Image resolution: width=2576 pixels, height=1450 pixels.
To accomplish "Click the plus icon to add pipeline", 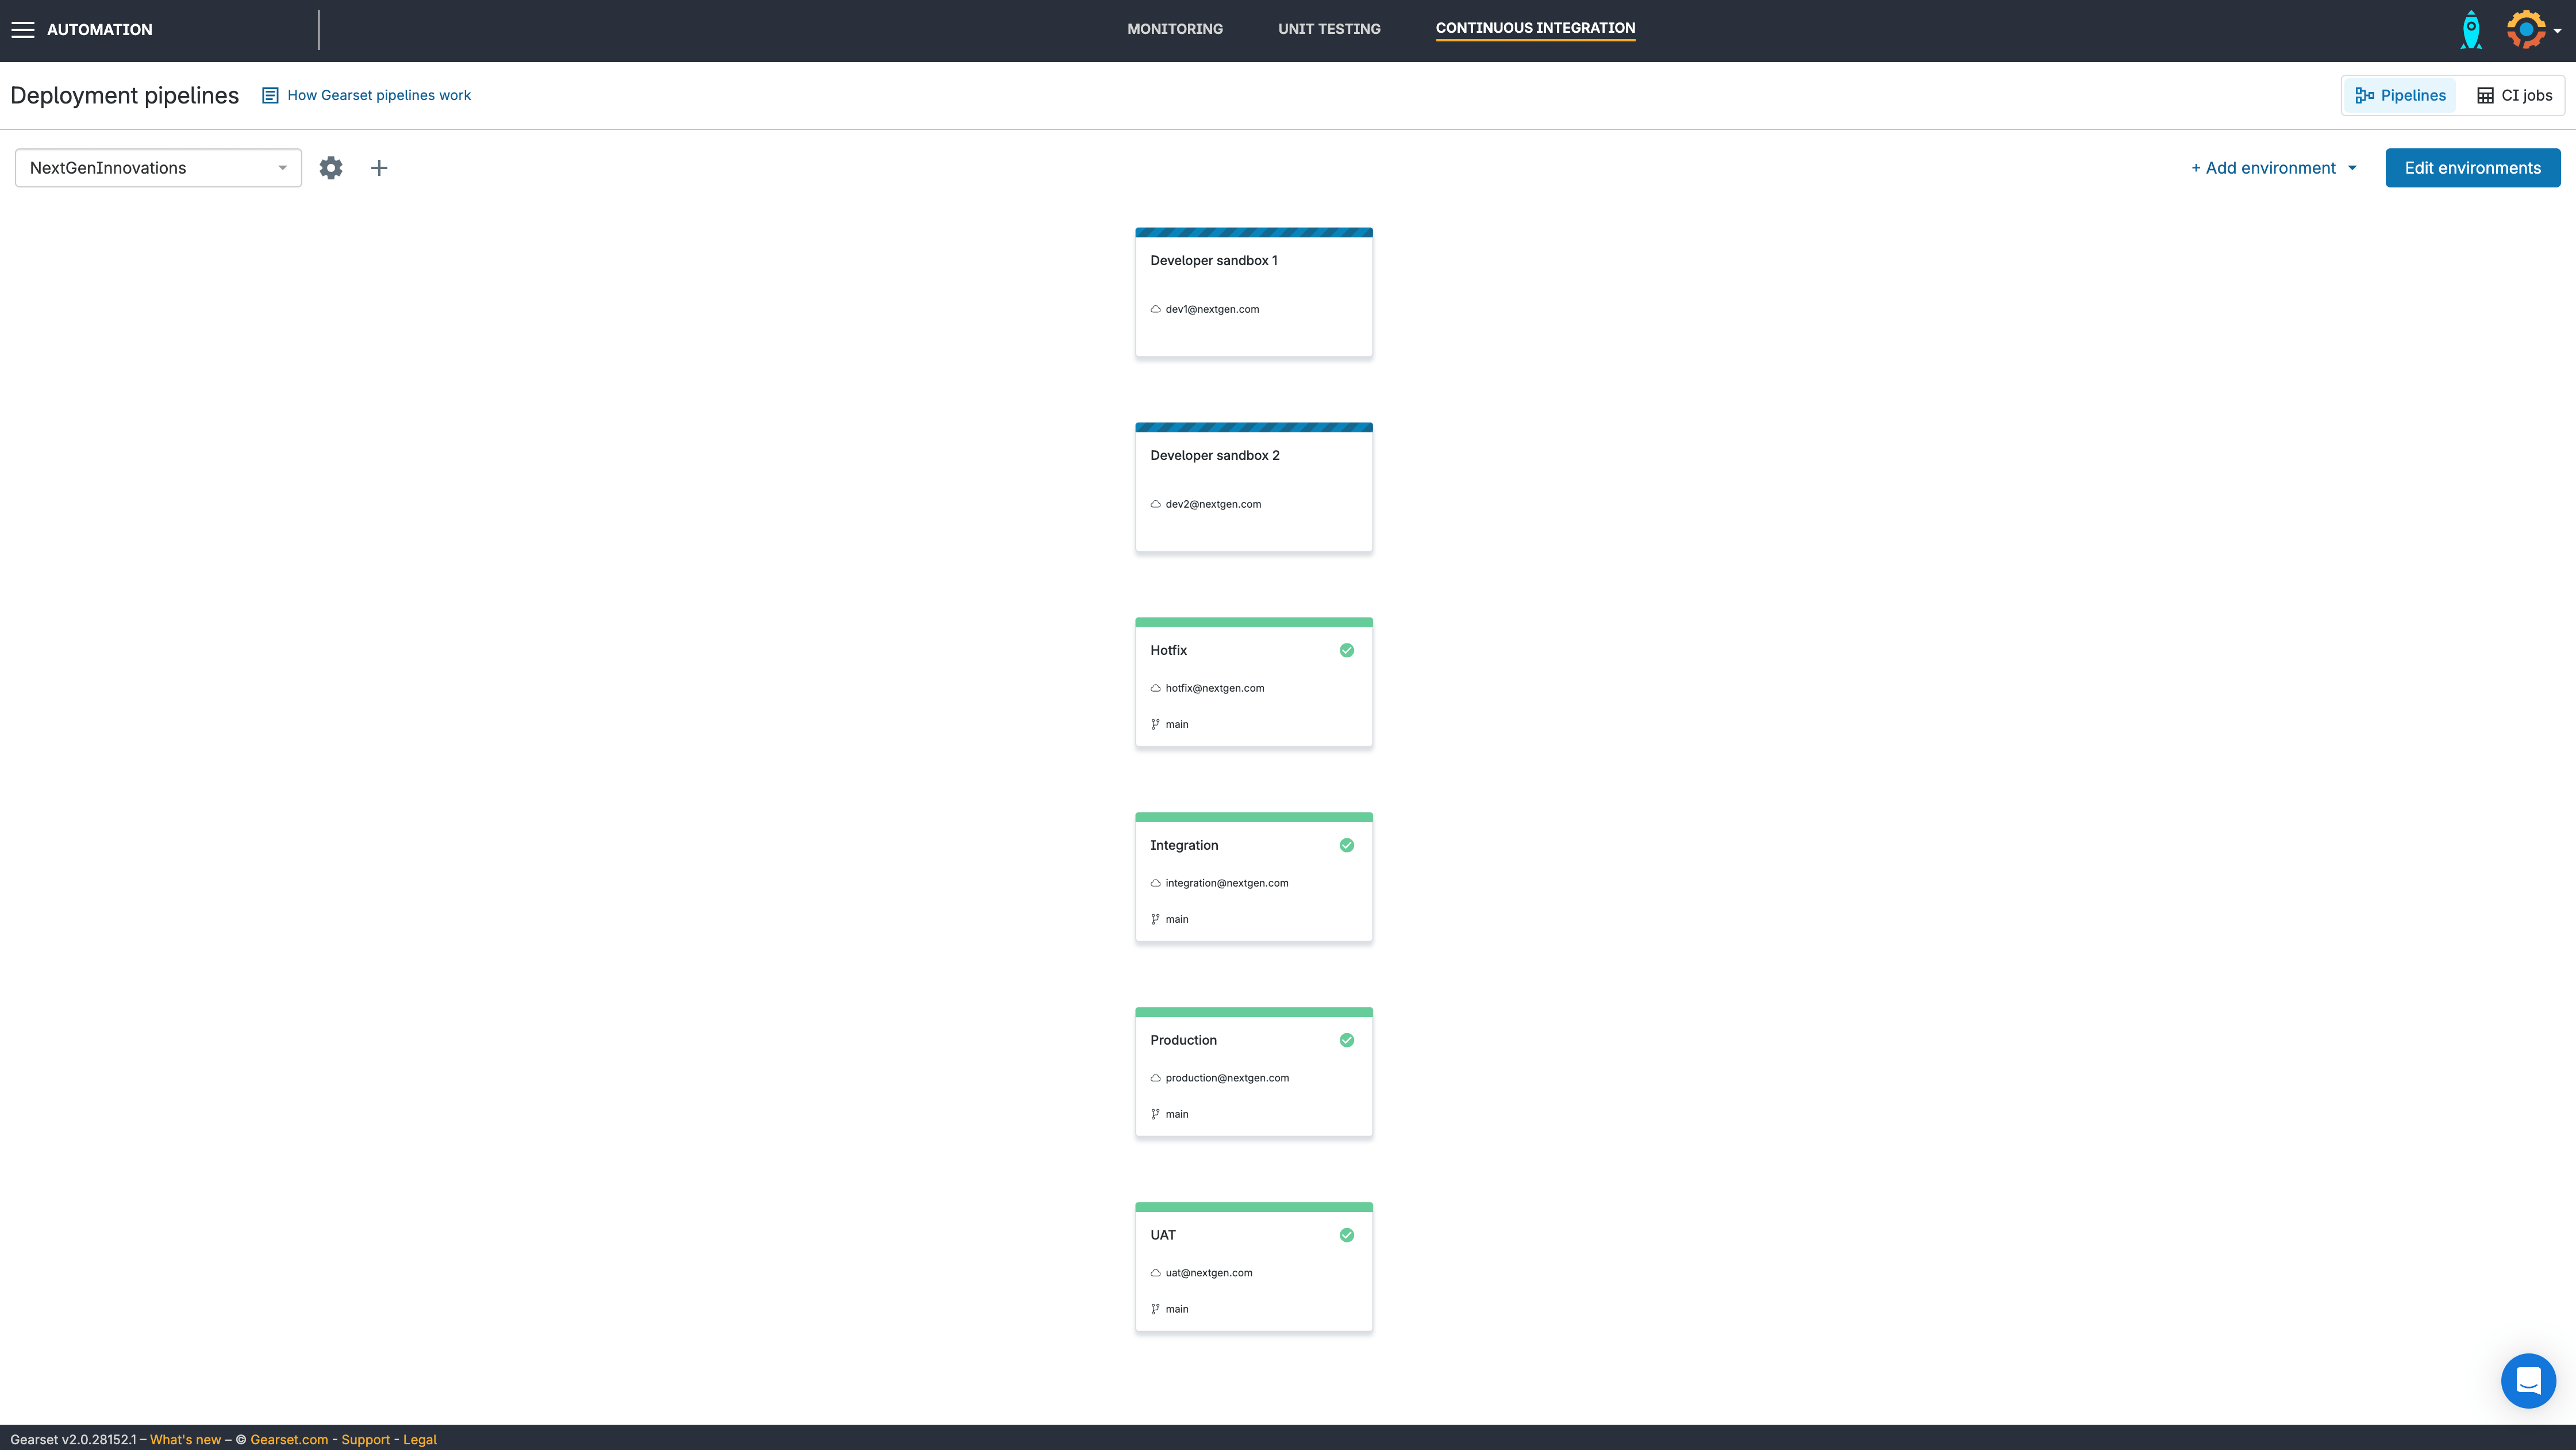I will [x=379, y=168].
